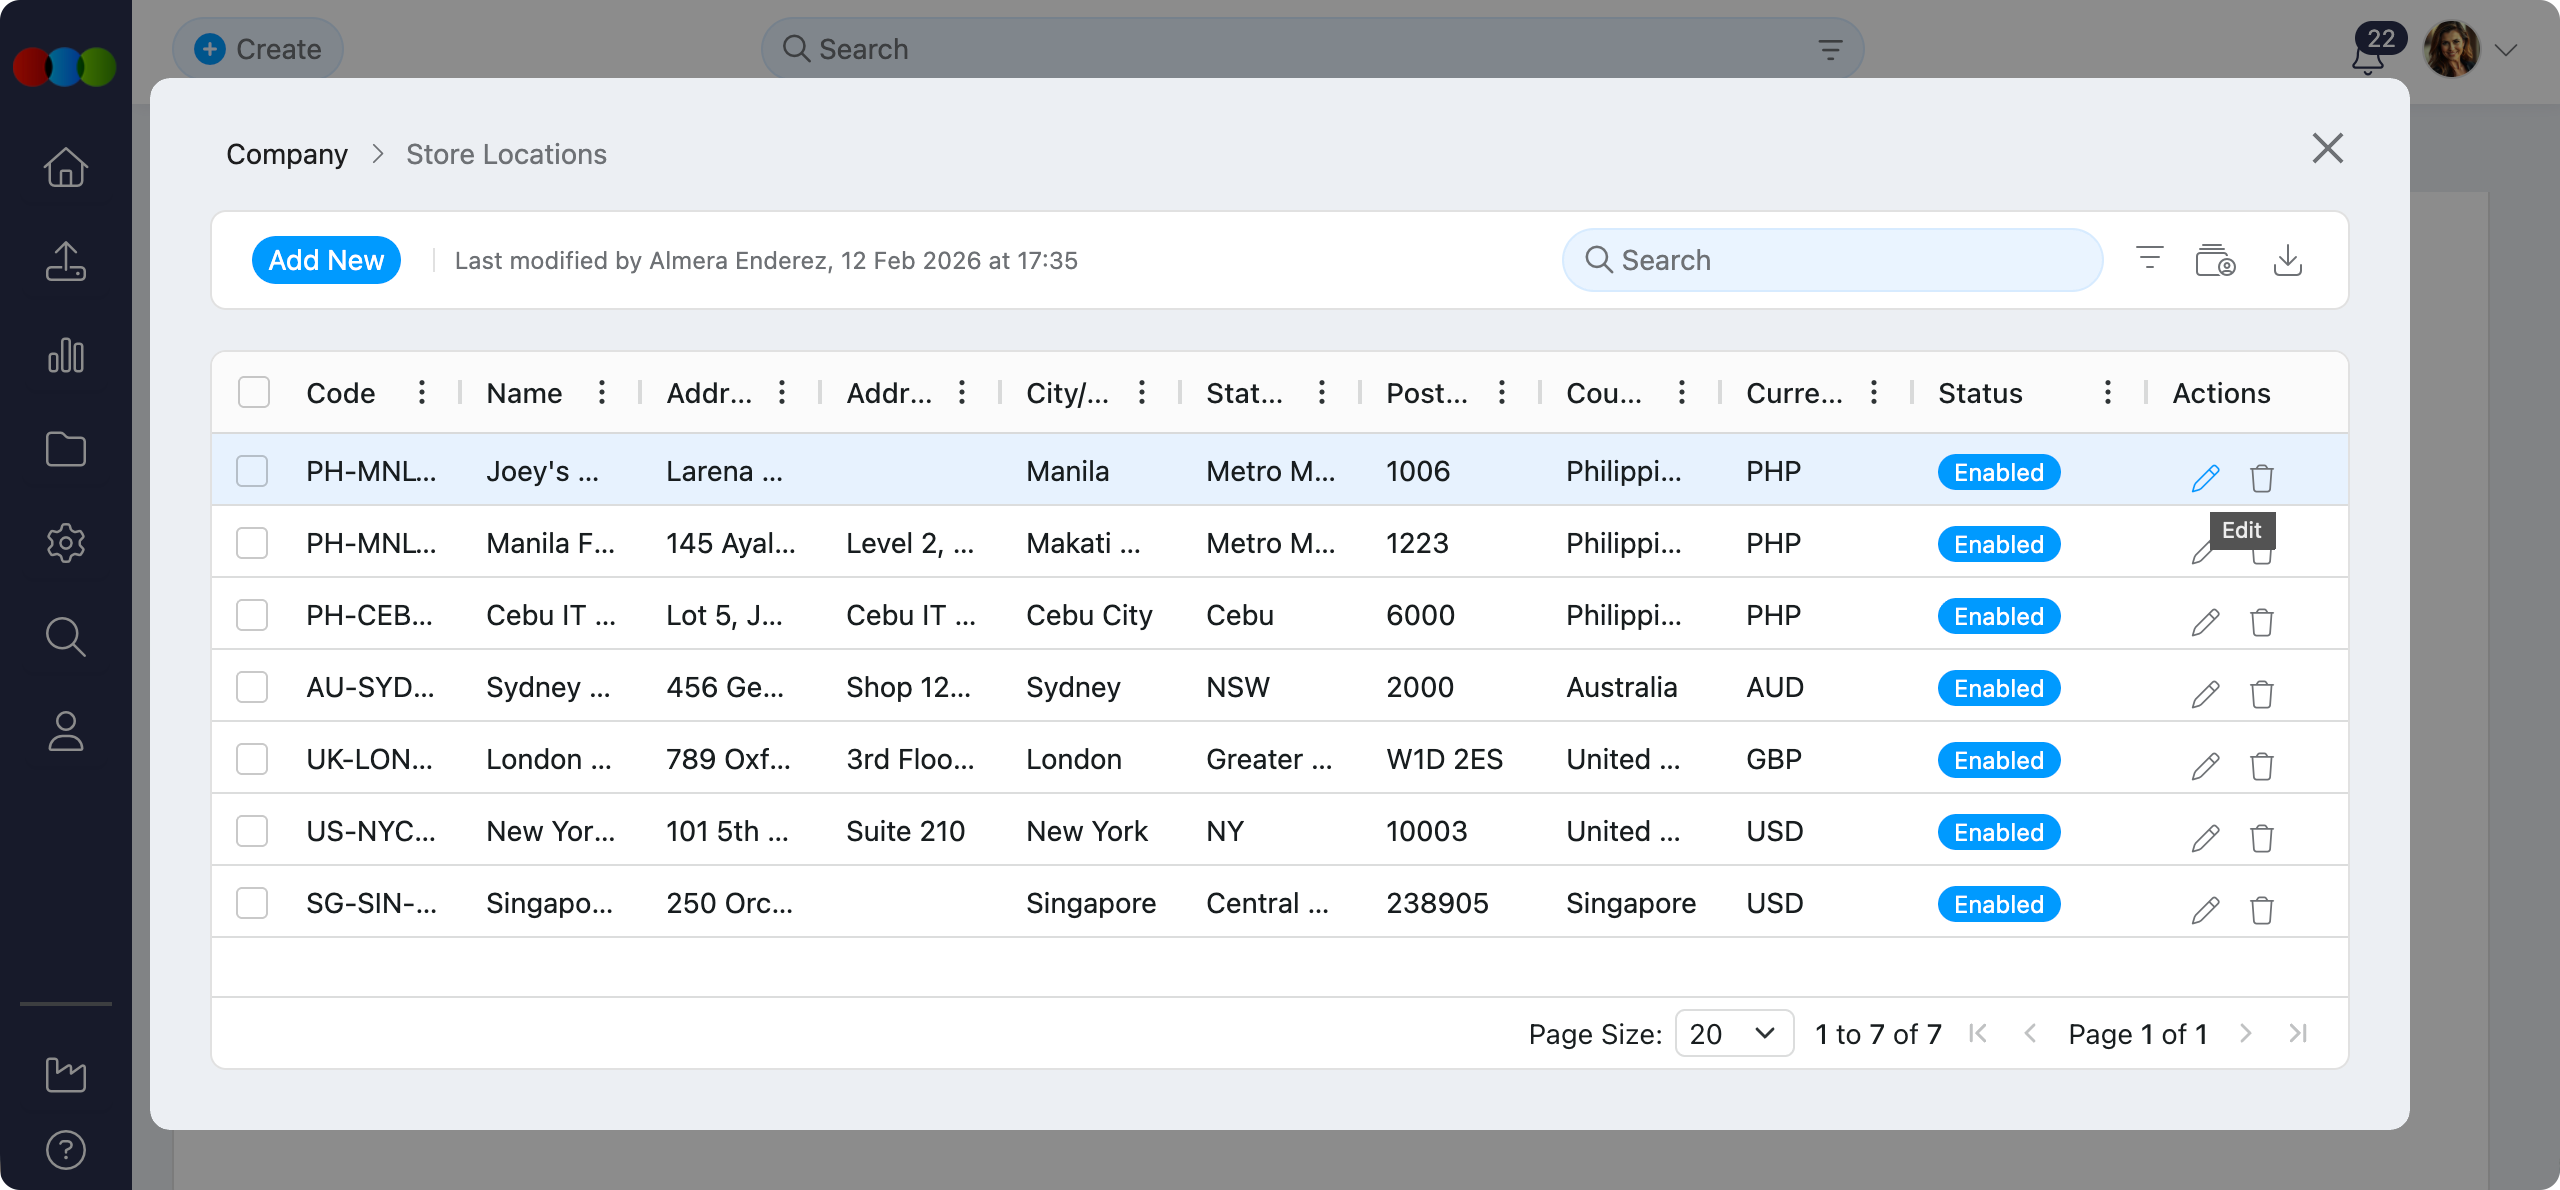Open the Page Size dropdown
The height and width of the screenshot is (1190, 2560).
(x=1733, y=1033)
